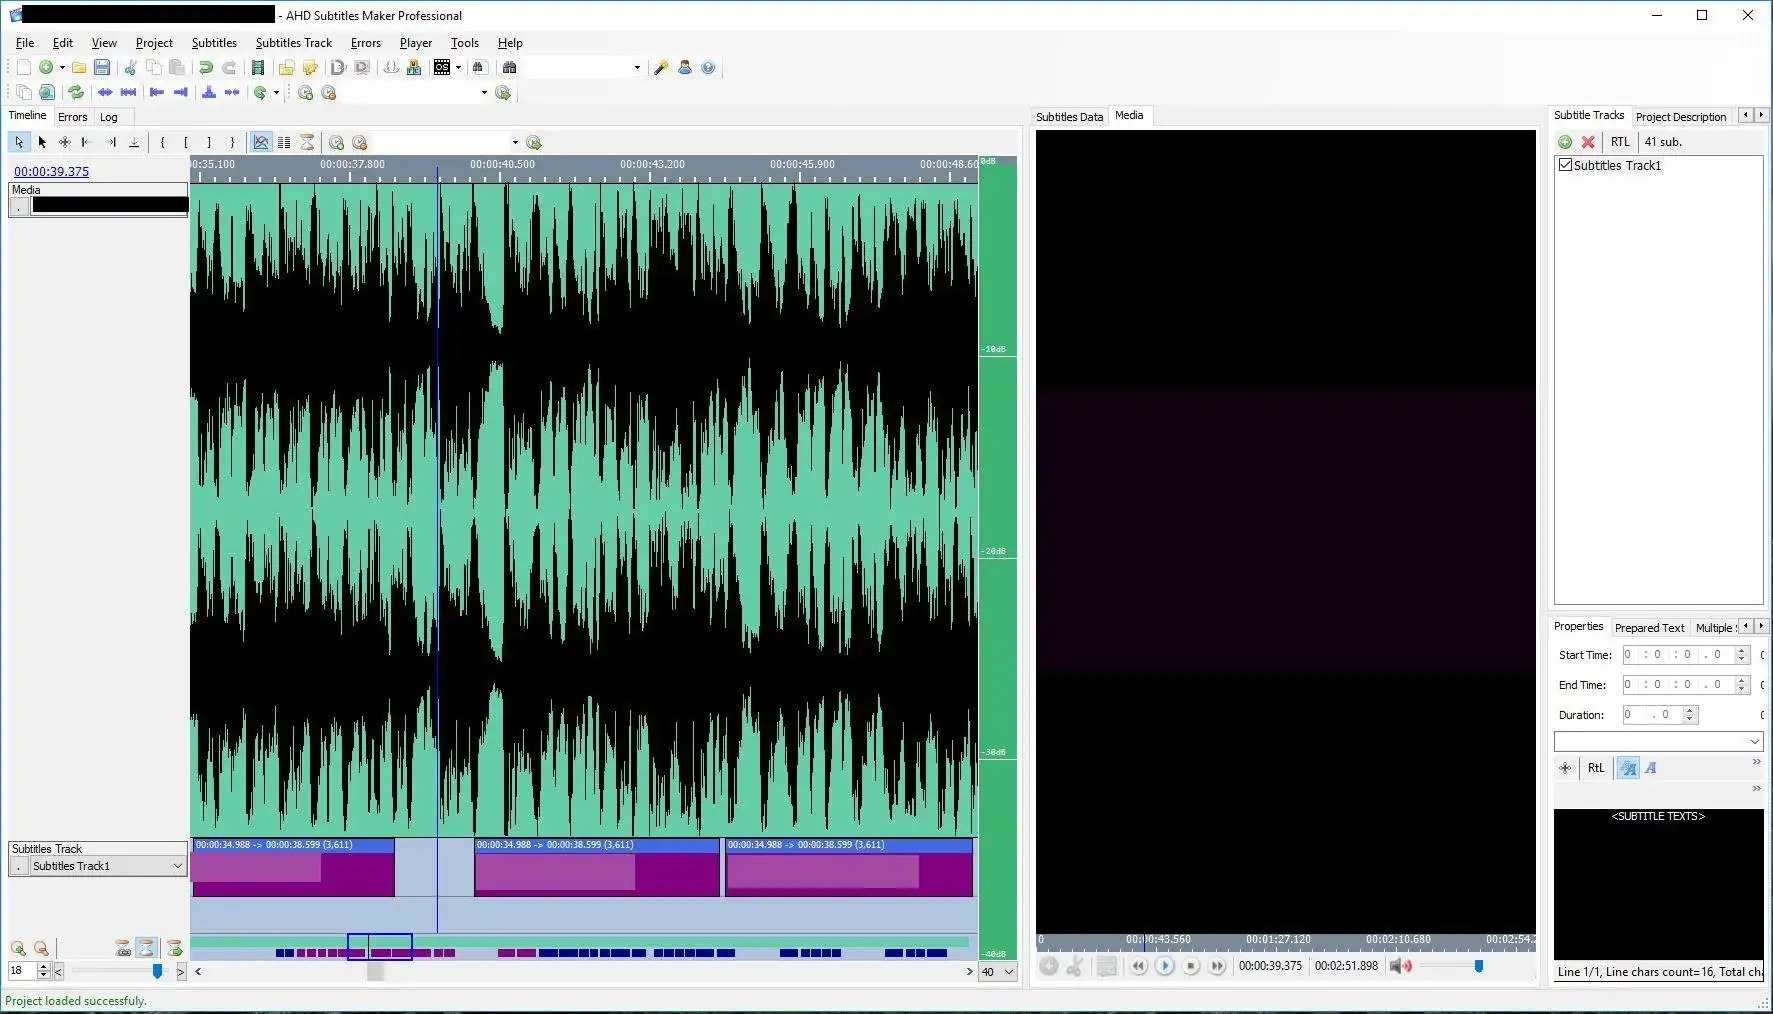
Task: Switch to the Subtitles Data tab
Action: click(x=1069, y=117)
